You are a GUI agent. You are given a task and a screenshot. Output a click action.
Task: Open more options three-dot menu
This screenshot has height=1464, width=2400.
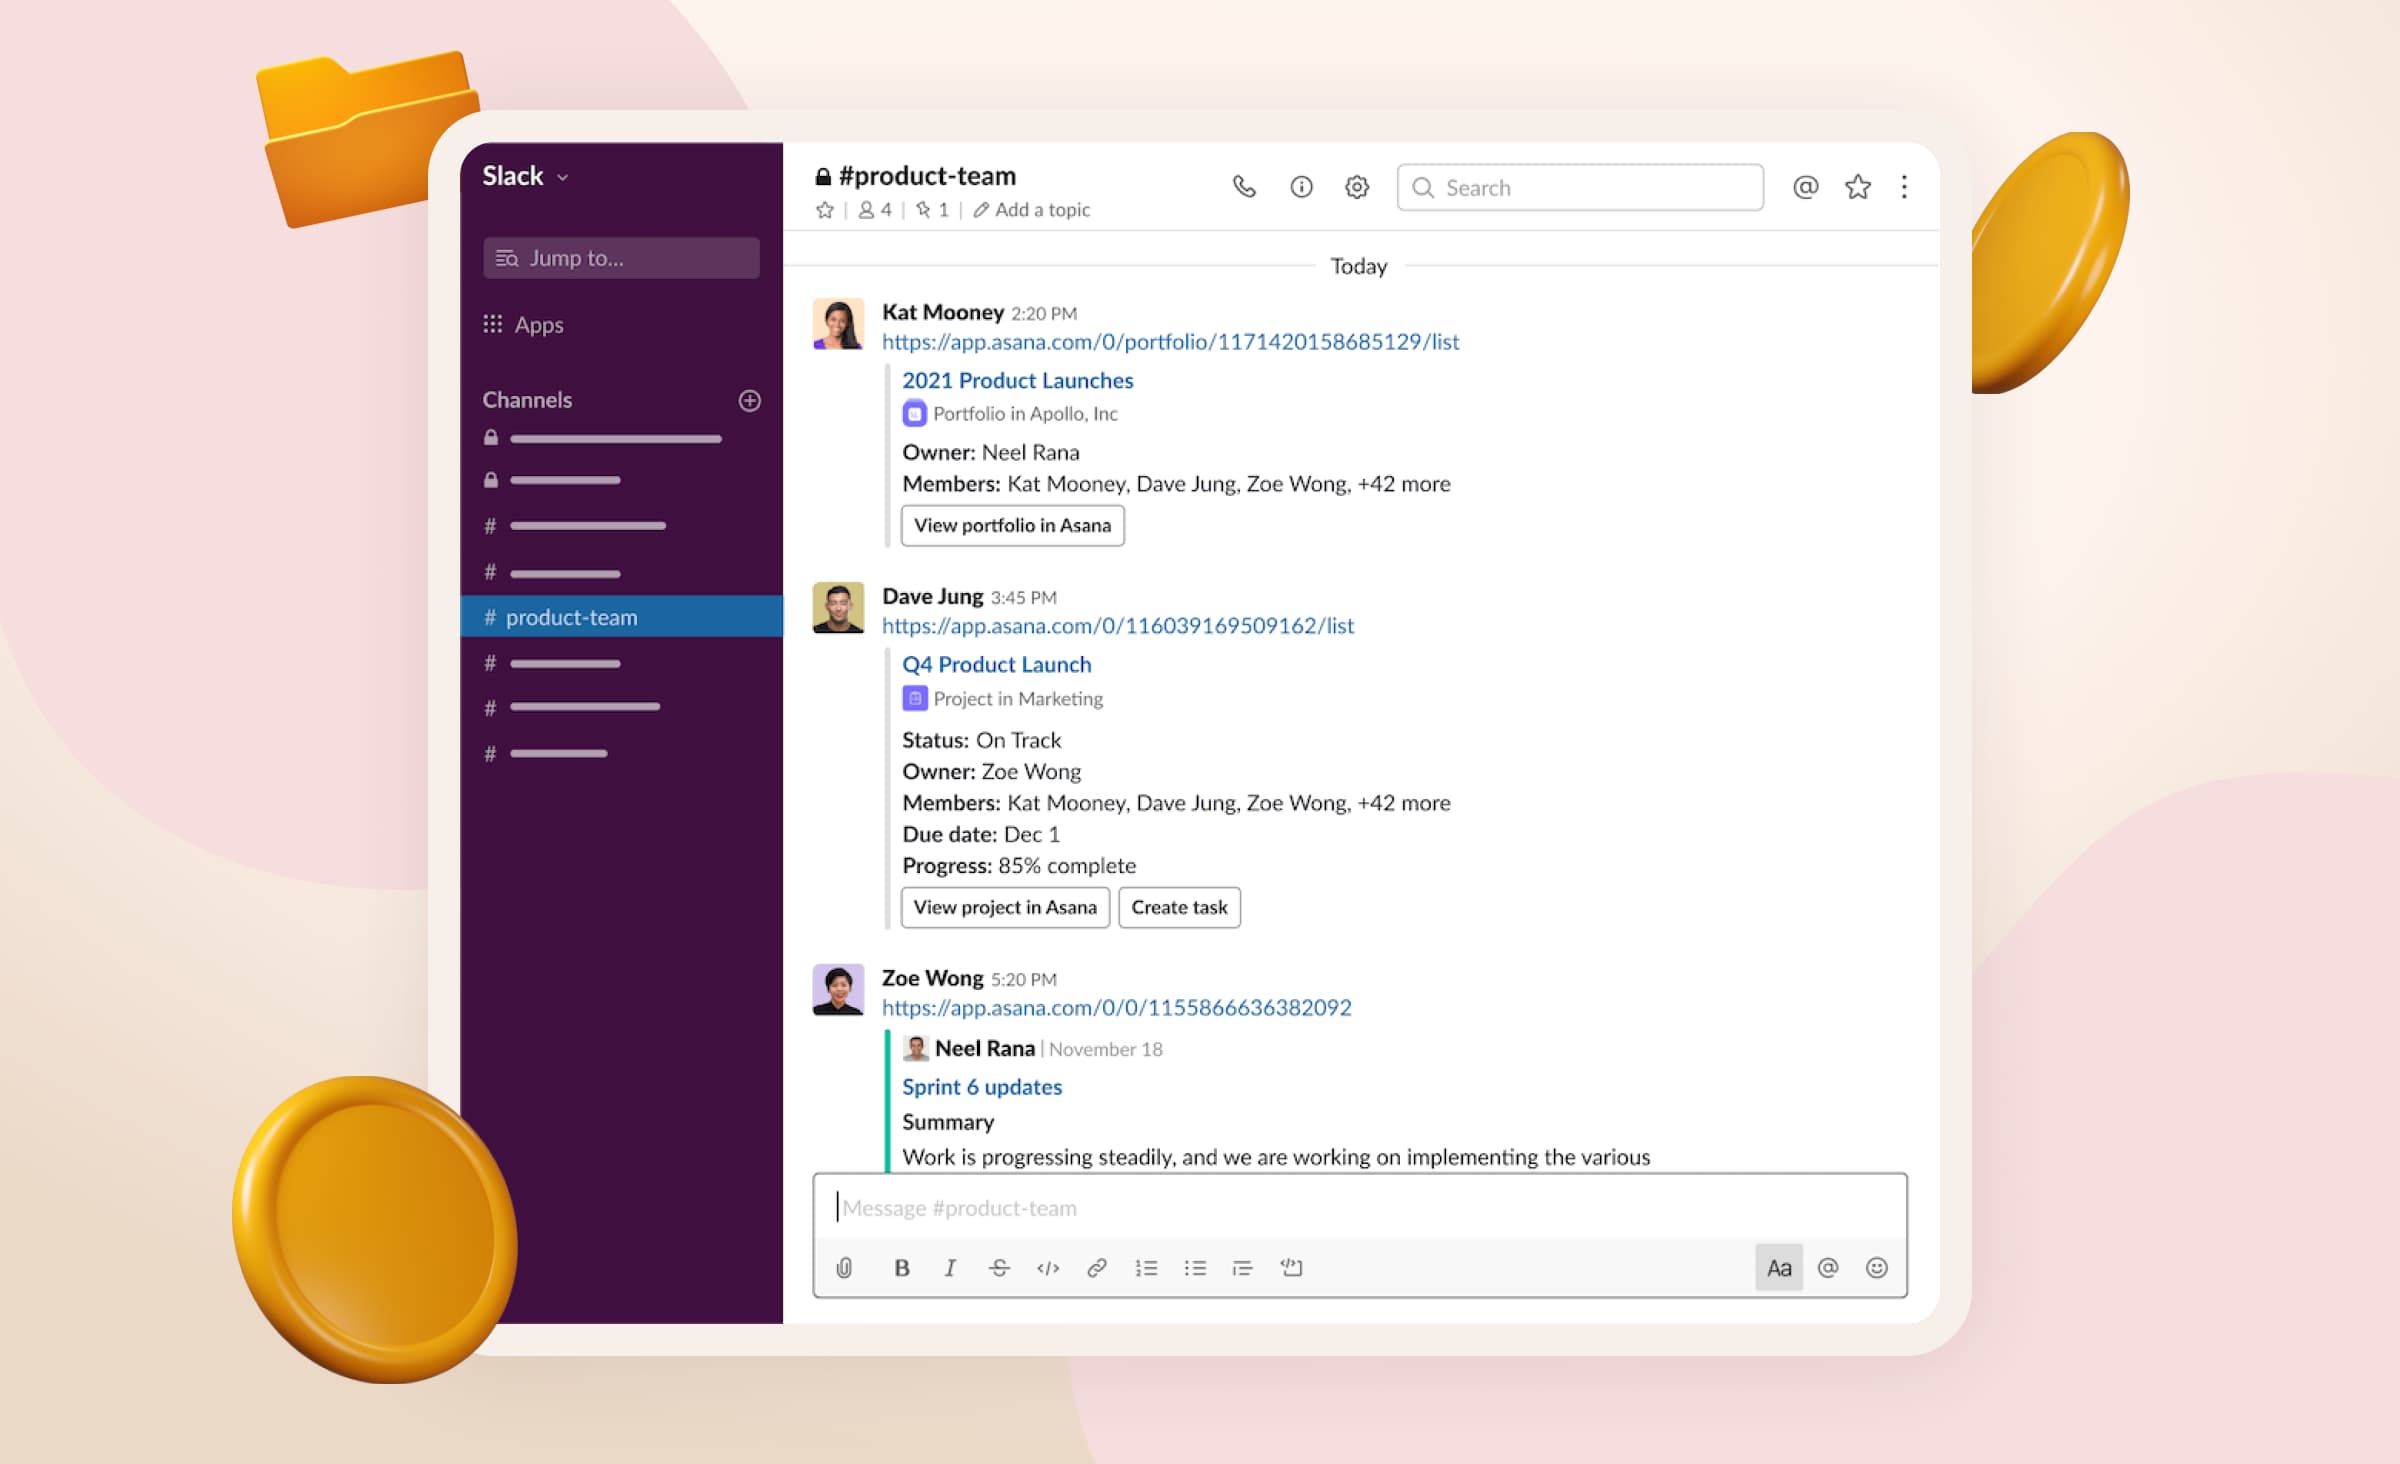pos(1904,187)
